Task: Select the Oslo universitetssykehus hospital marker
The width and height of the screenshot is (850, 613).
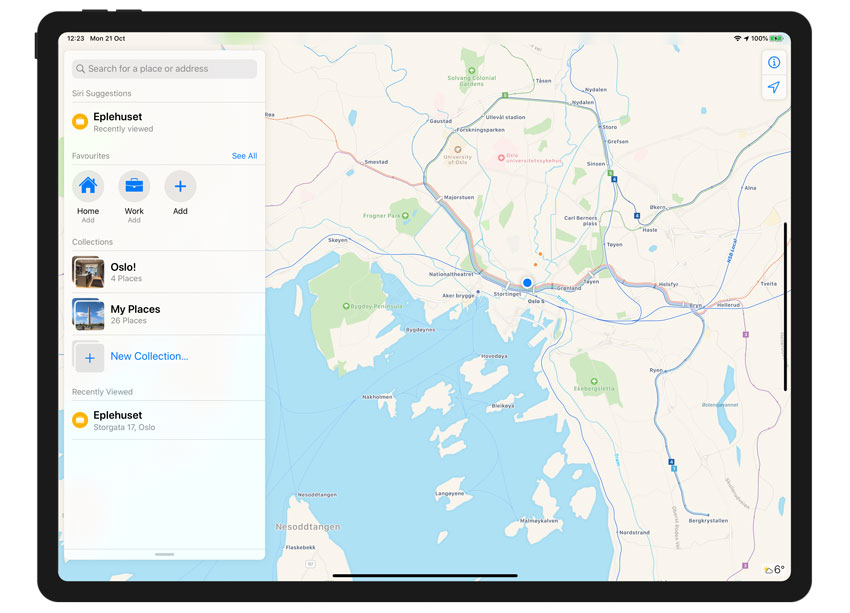Action: (x=501, y=158)
